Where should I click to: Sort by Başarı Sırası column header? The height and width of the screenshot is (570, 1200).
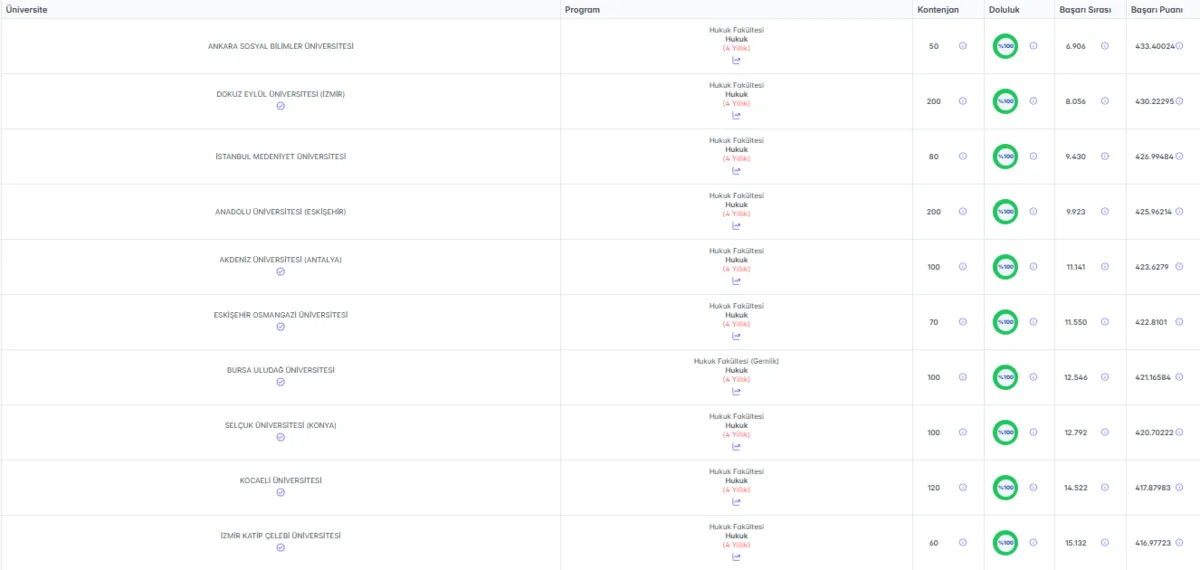(1085, 9)
